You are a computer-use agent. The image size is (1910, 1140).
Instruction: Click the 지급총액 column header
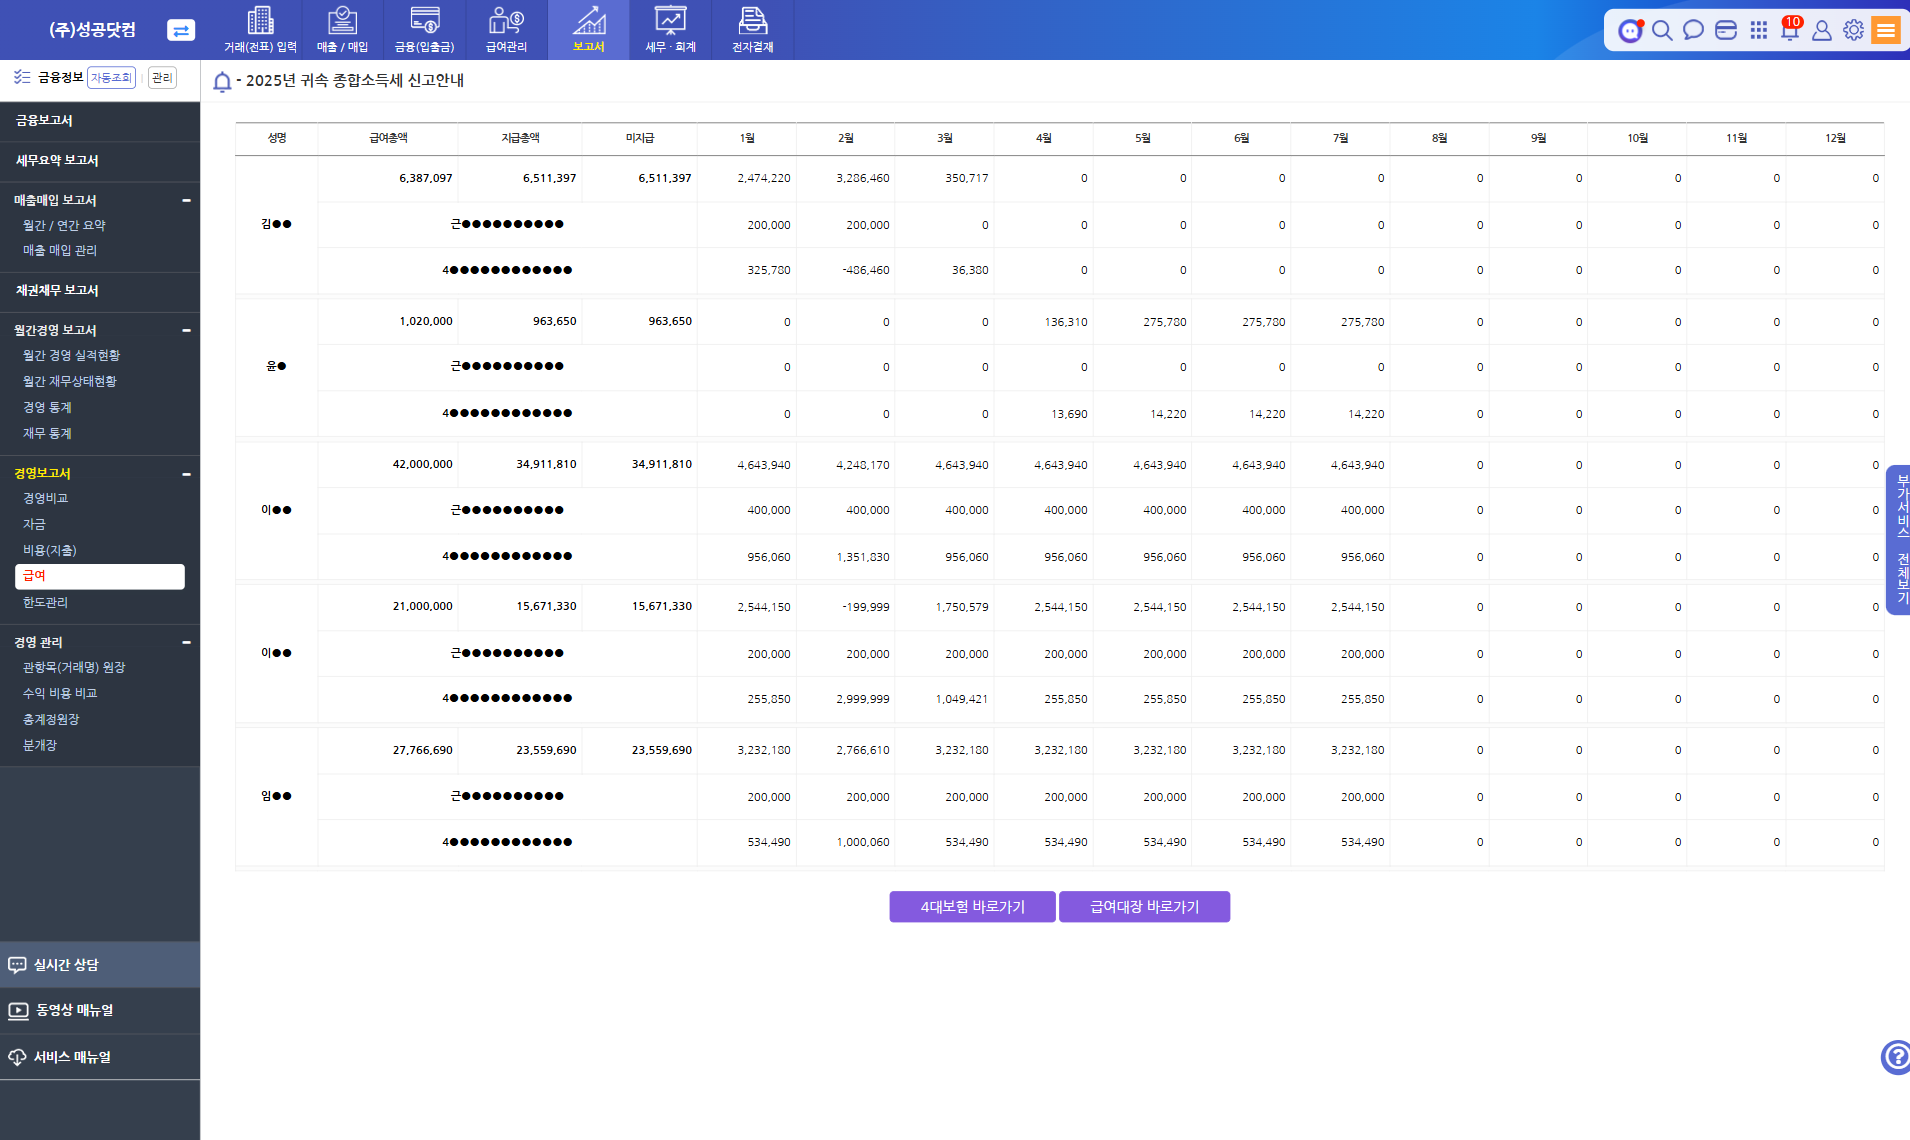(520, 138)
